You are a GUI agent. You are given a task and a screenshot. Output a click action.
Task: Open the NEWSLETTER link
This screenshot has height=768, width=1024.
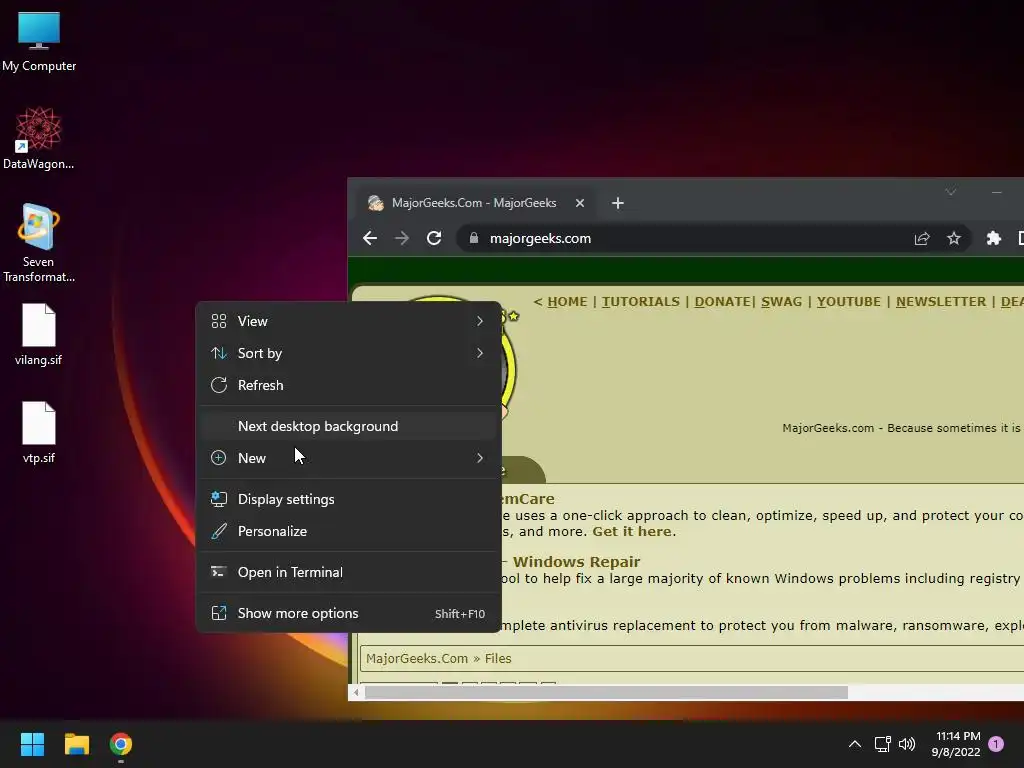coord(941,302)
